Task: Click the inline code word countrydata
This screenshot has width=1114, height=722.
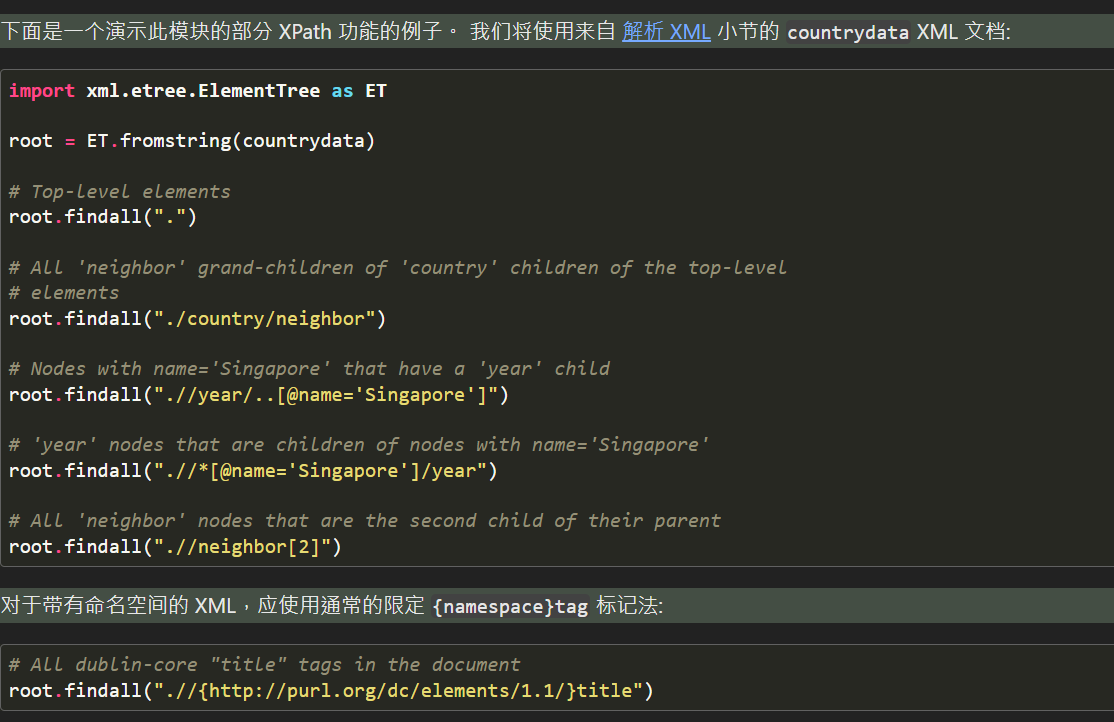Action: point(848,33)
